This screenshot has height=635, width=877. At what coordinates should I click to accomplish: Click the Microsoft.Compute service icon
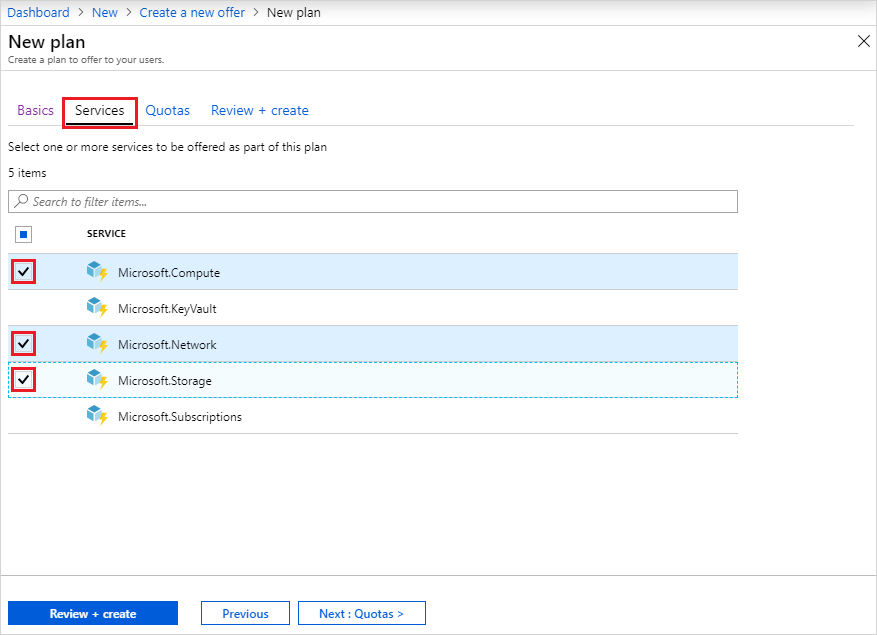click(98, 272)
